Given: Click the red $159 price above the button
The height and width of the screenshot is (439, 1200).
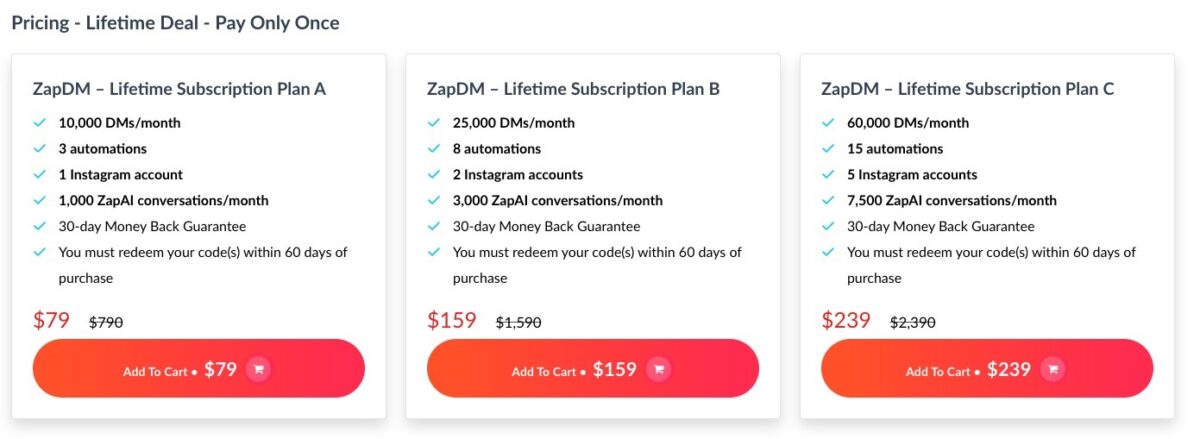Looking at the screenshot, I should pyautogui.click(x=452, y=321).
